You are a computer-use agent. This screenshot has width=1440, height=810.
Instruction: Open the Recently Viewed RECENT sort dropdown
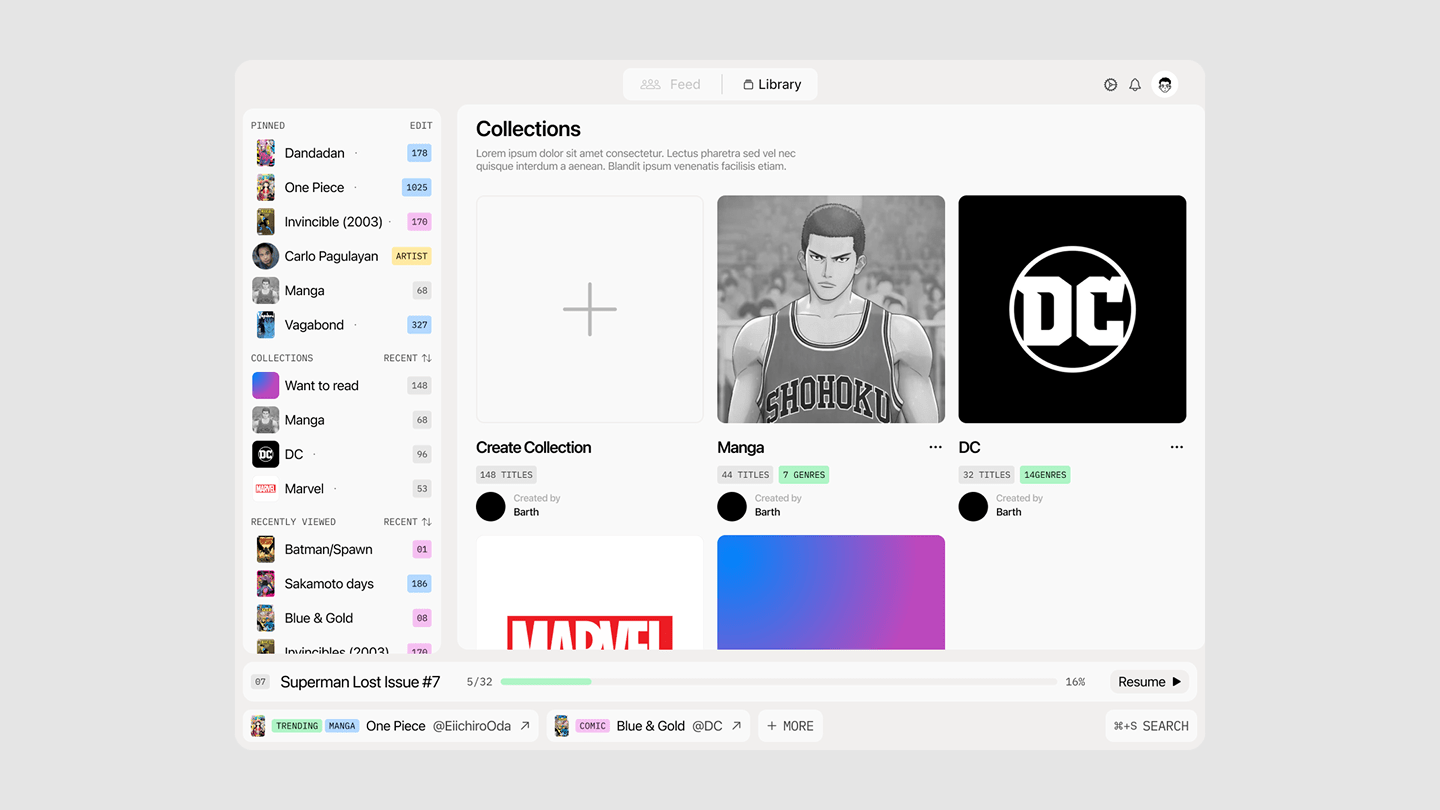(x=408, y=522)
